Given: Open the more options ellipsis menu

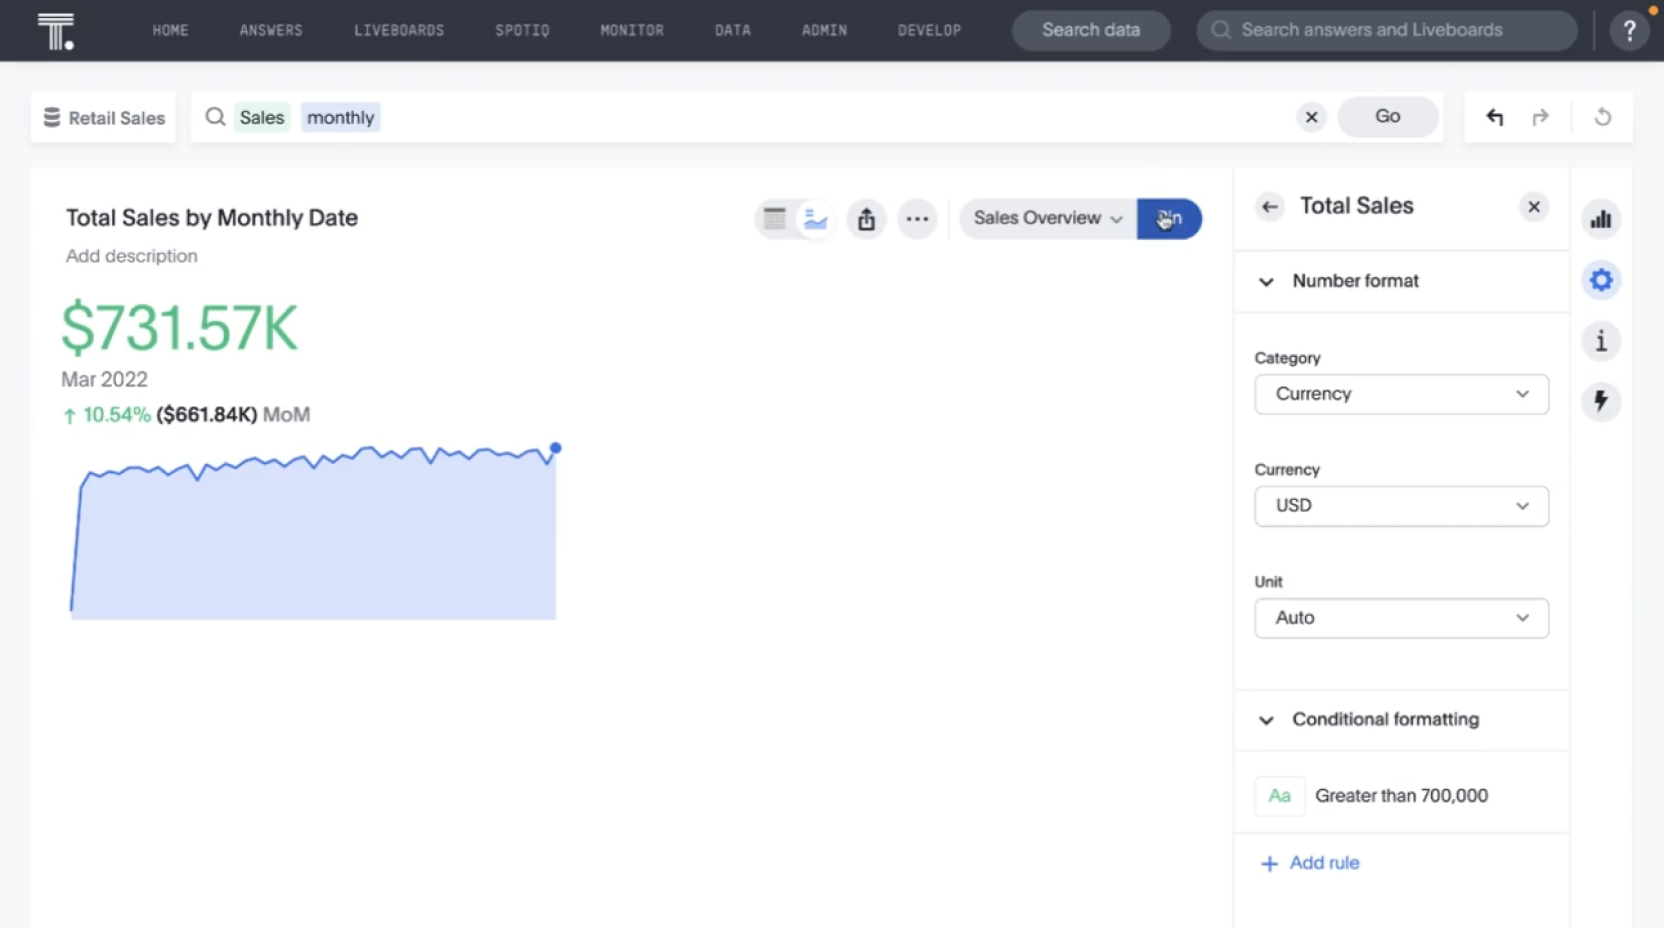Looking at the screenshot, I should click(917, 218).
